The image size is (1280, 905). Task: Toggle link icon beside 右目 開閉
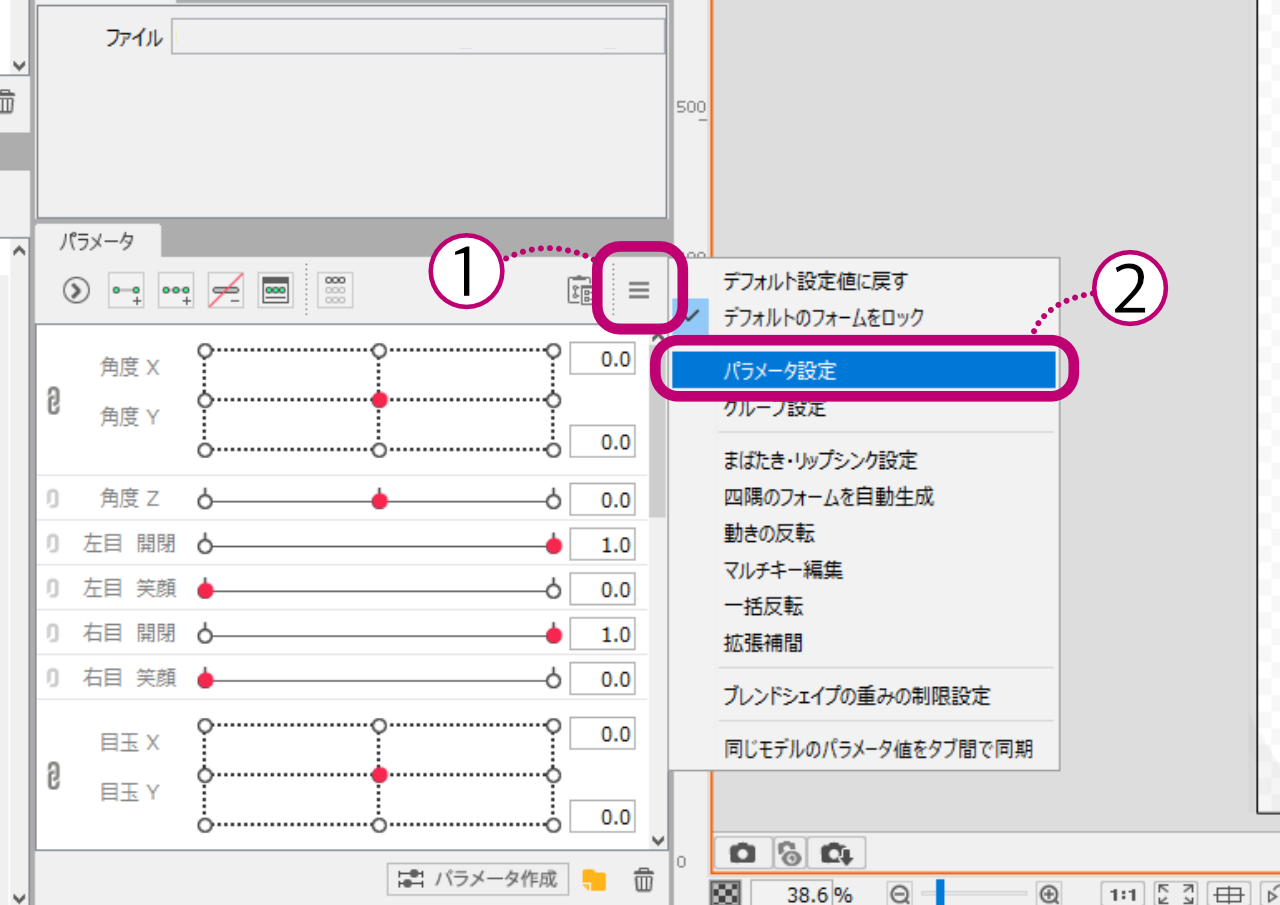coord(53,633)
